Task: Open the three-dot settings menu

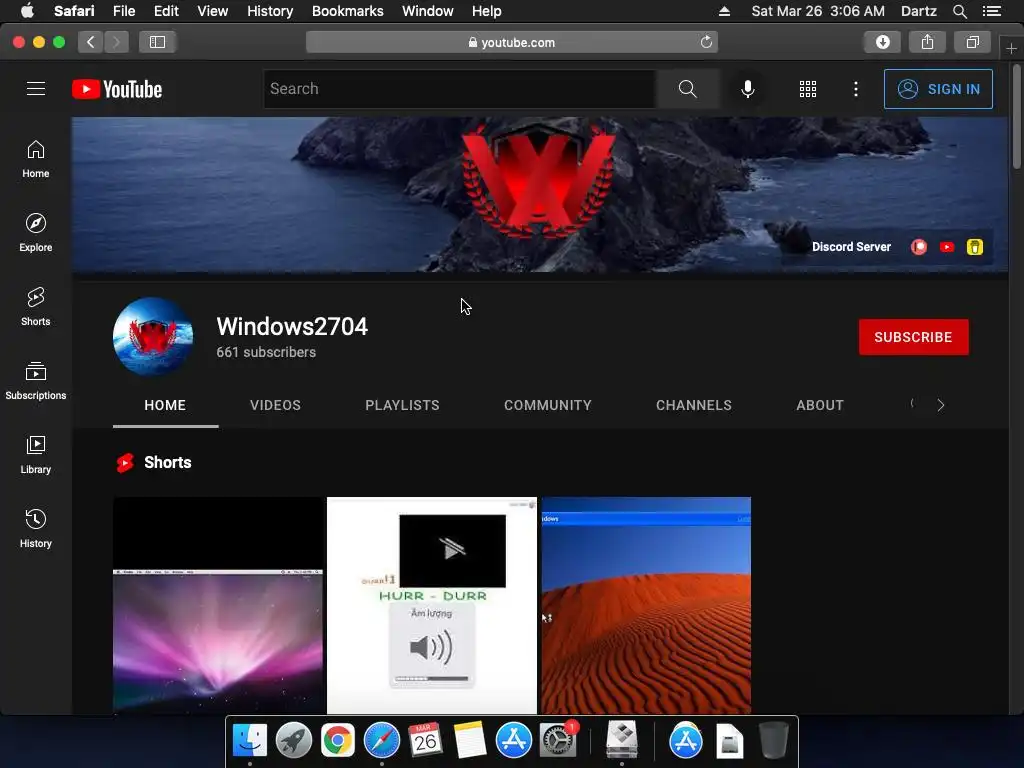Action: pos(856,89)
